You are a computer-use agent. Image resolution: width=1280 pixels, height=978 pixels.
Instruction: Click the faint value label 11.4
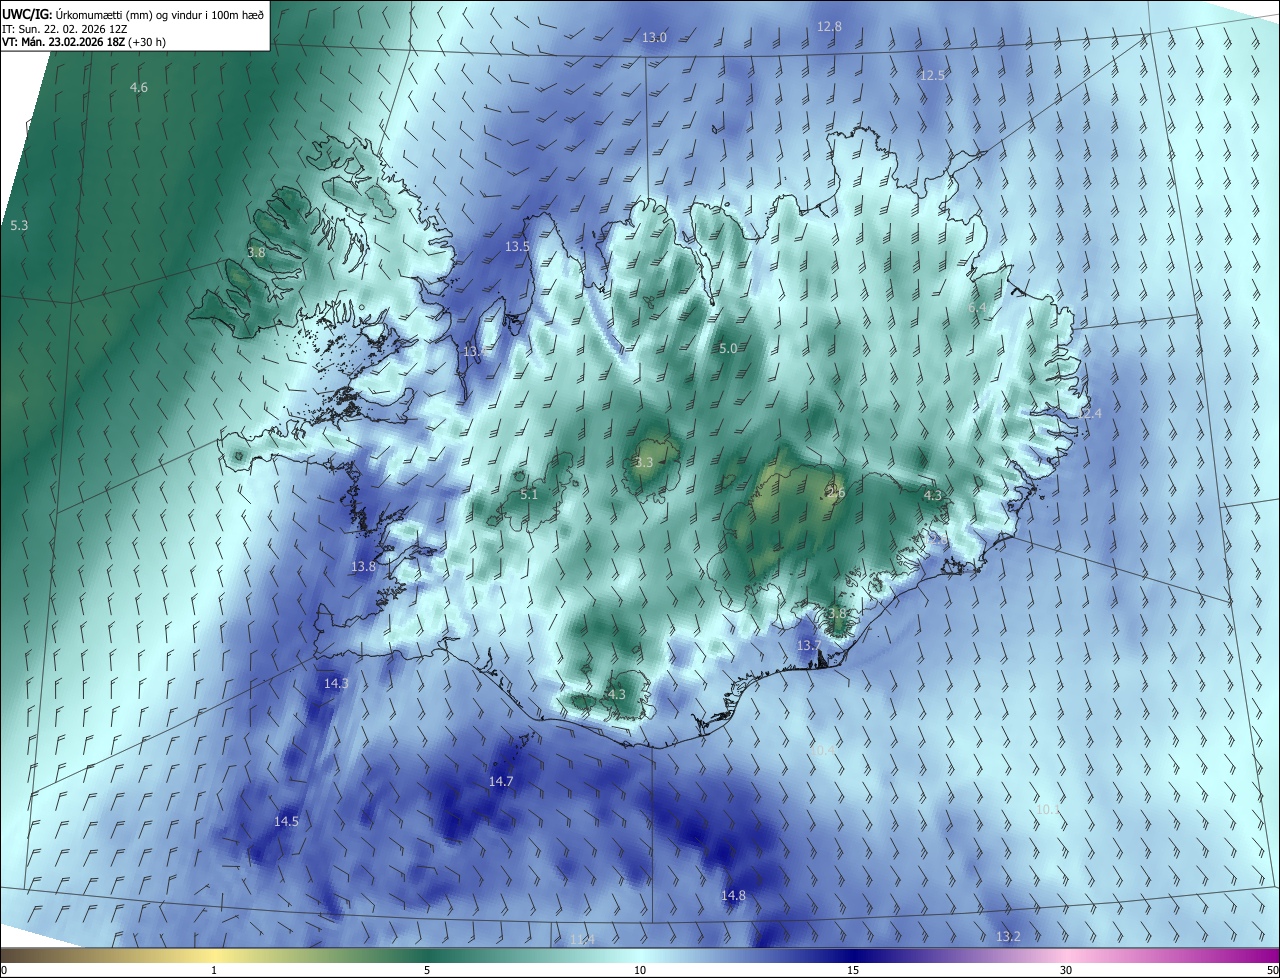(x=582, y=939)
